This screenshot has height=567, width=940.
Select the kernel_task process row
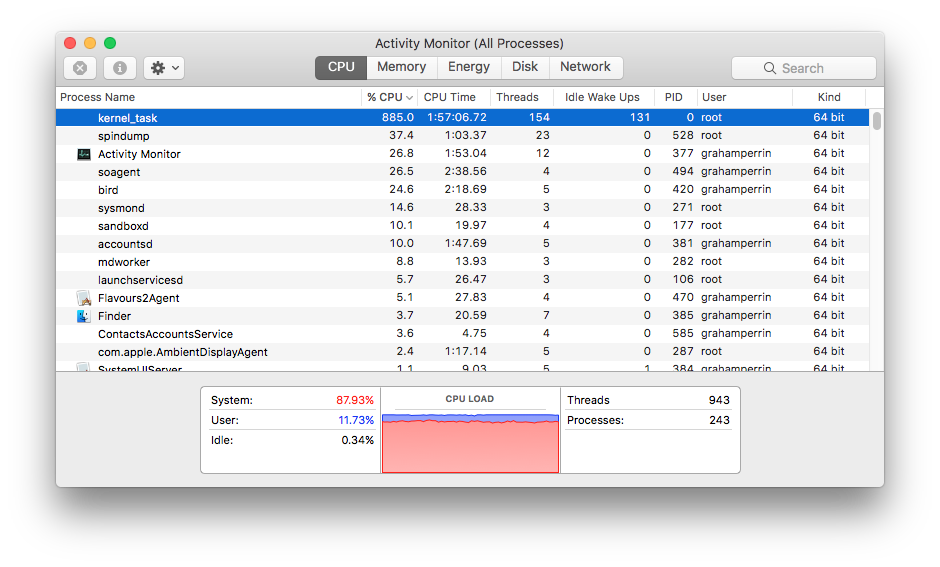[x=462, y=117]
